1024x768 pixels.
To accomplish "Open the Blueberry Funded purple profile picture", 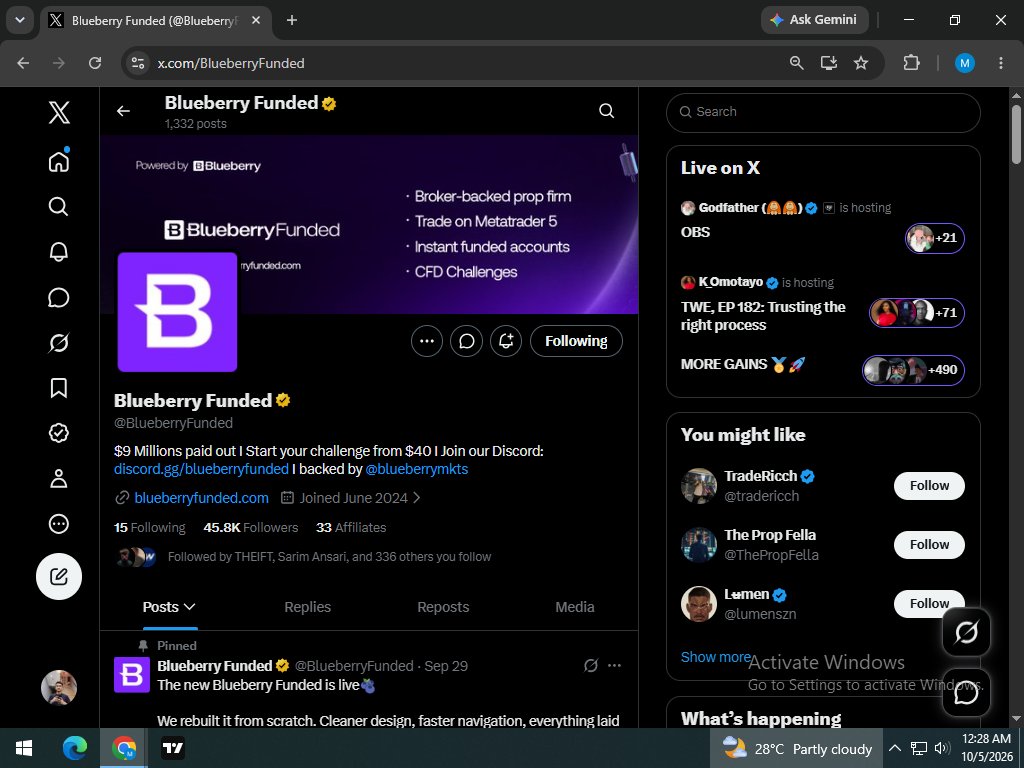I will [177, 312].
